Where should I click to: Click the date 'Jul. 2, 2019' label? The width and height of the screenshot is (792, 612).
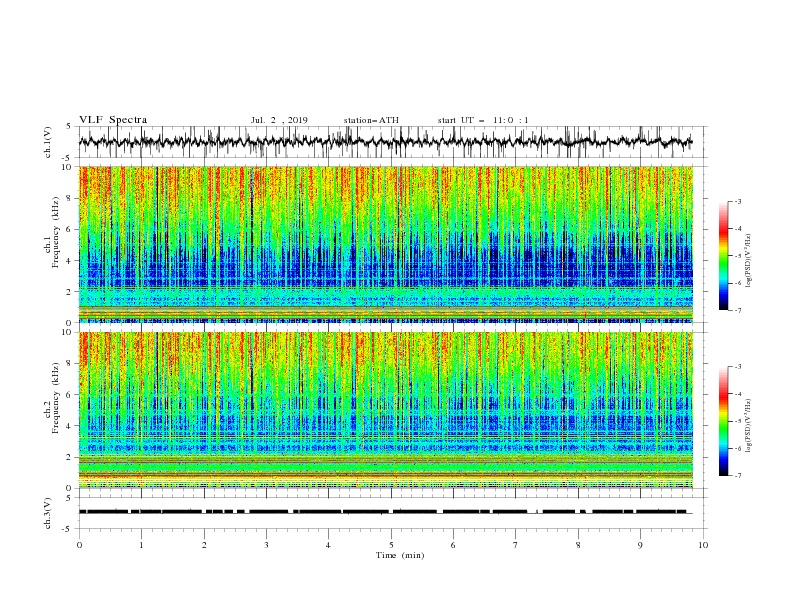[279, 120]
